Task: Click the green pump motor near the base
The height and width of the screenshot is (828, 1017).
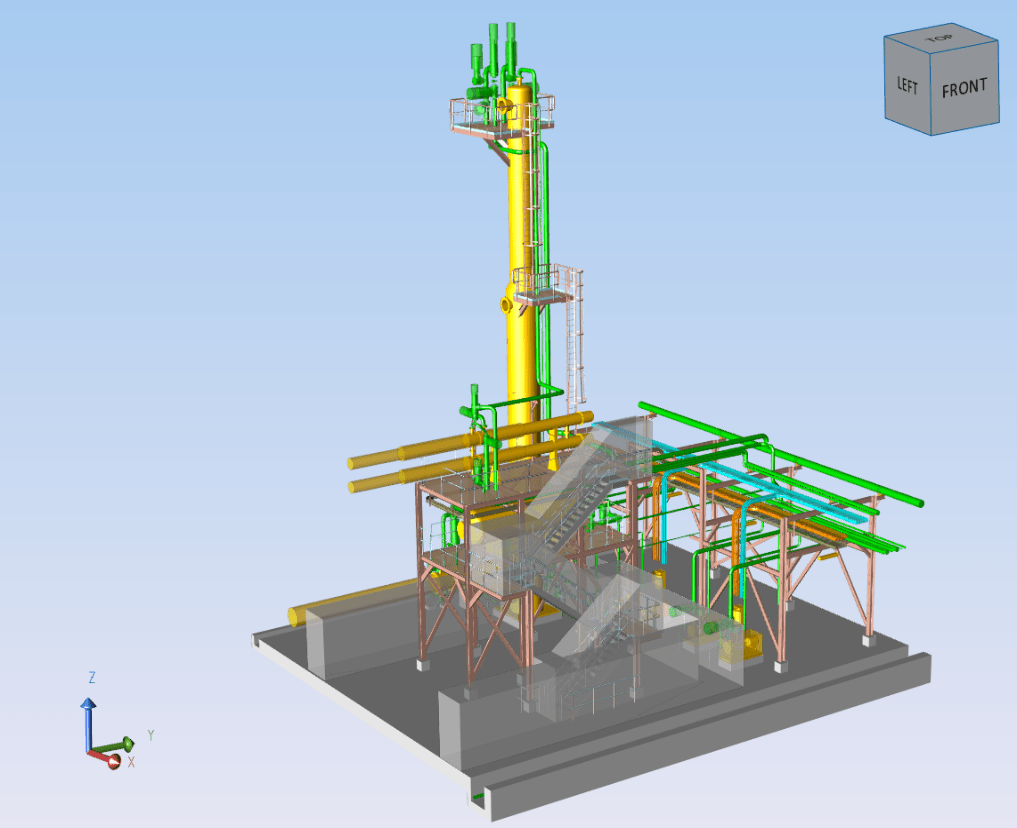Action: pyautogui.click(x=712, y=628)
